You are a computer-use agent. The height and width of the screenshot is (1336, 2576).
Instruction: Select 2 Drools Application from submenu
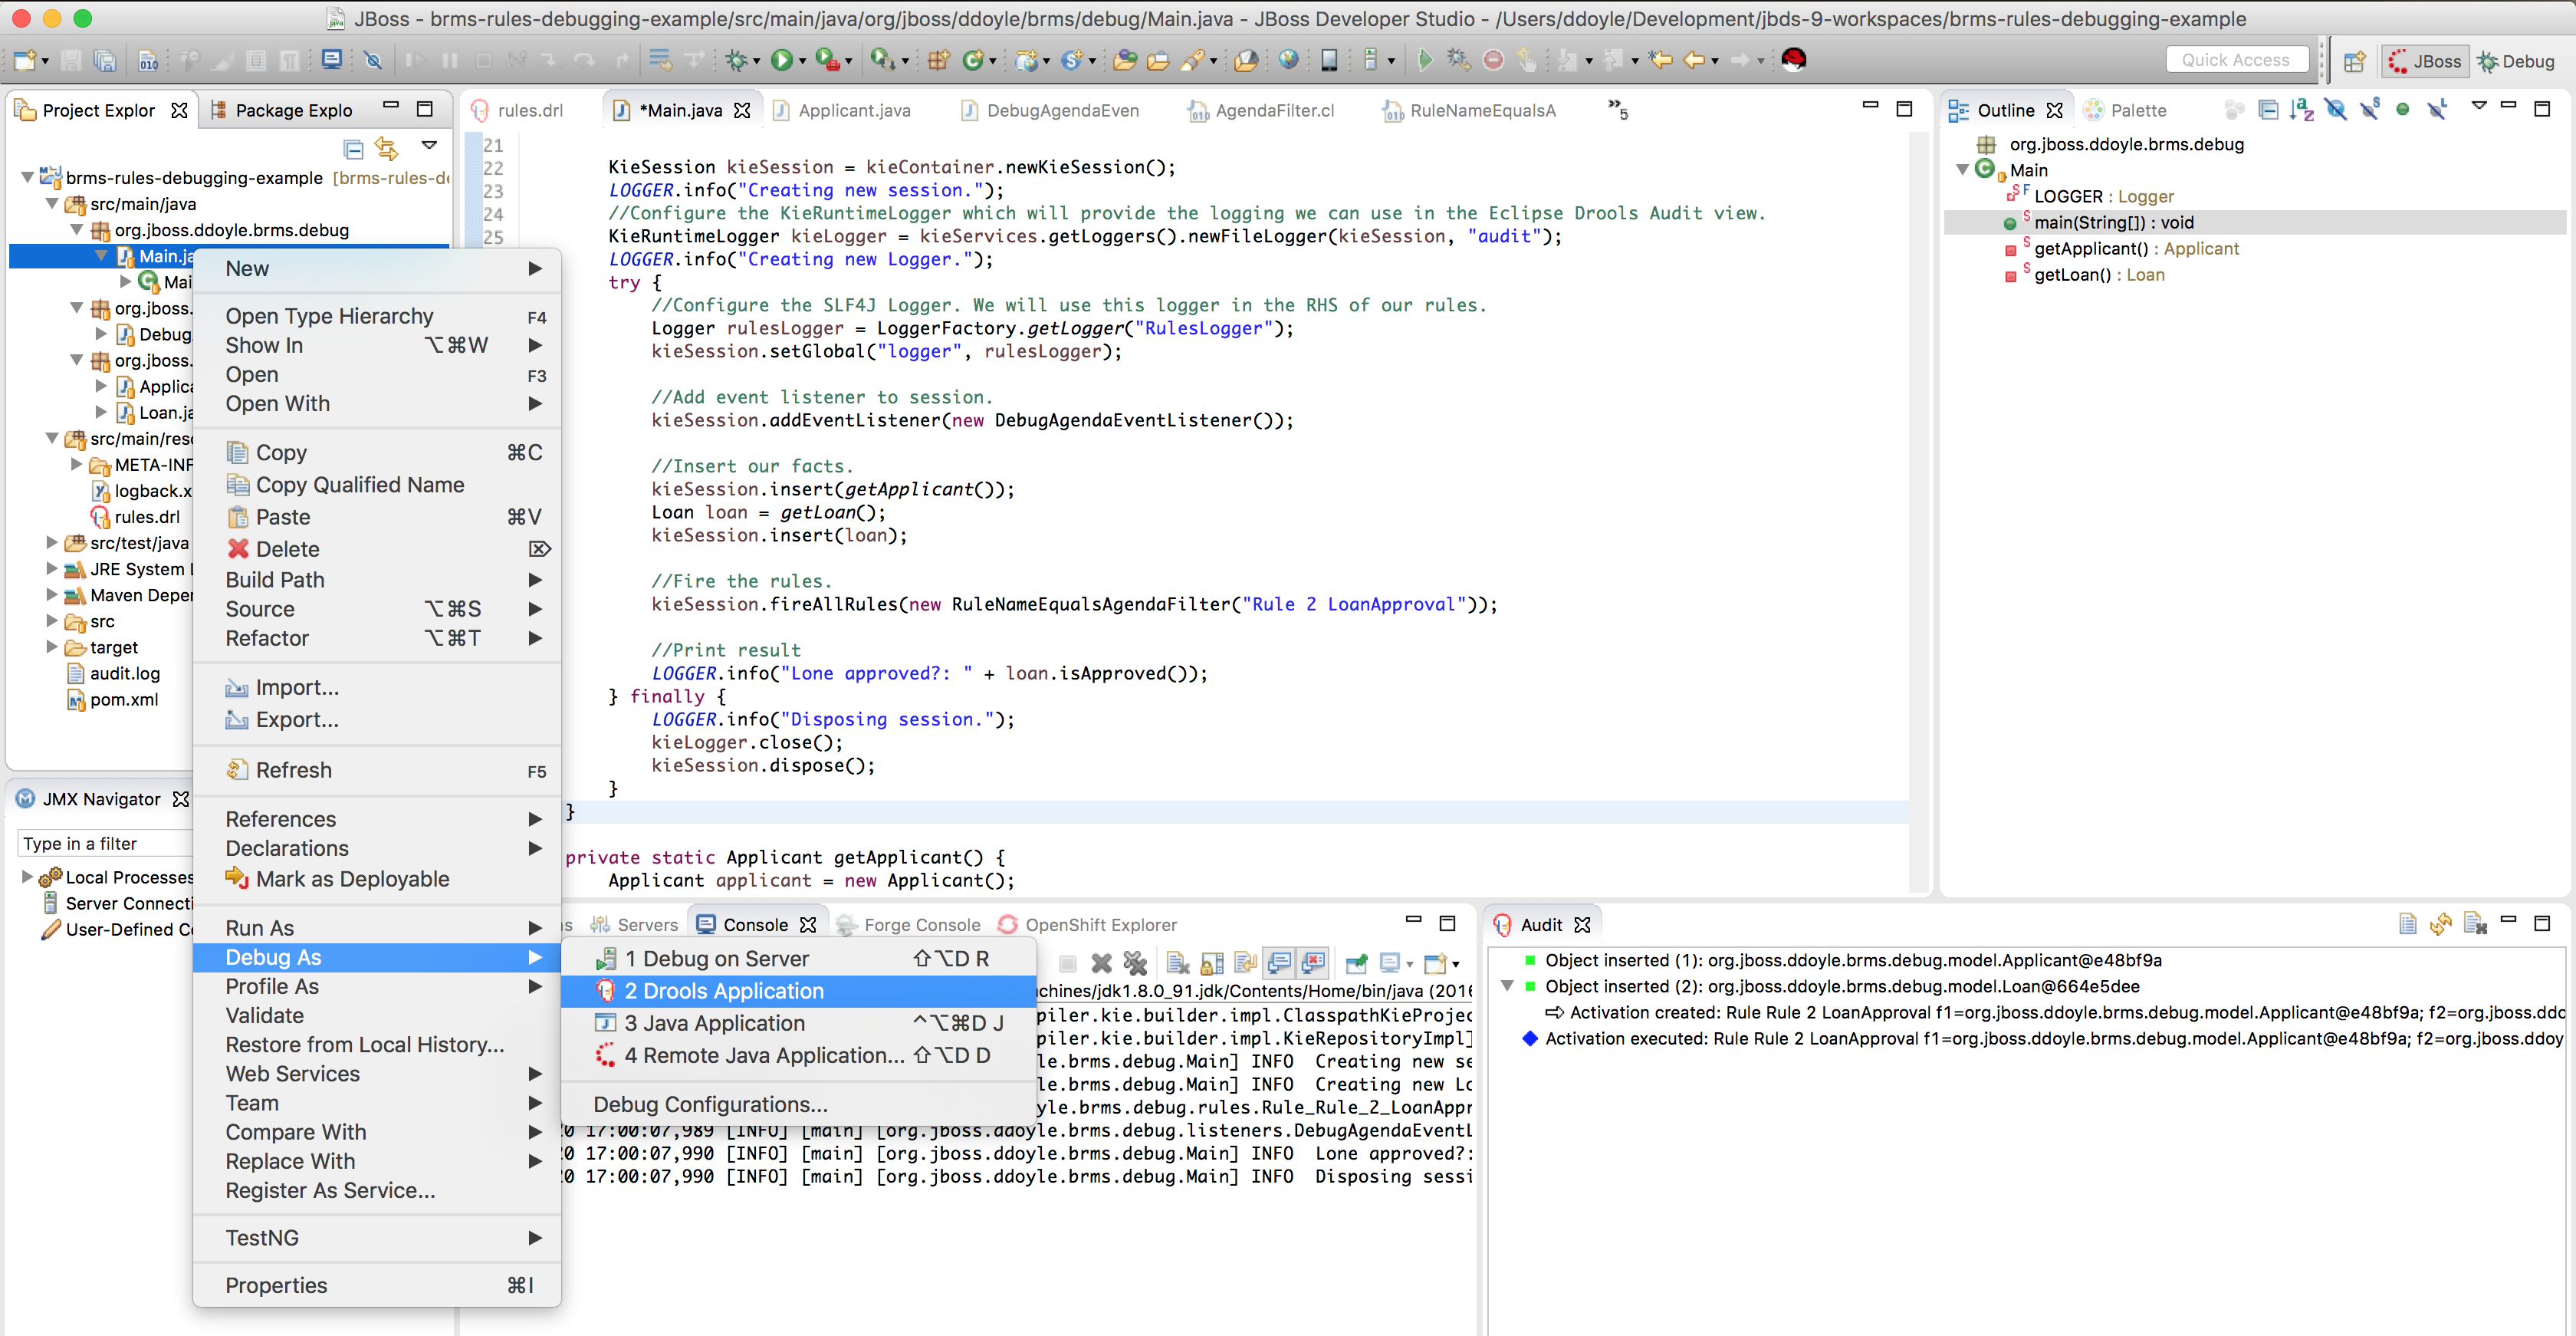(724, 990)
